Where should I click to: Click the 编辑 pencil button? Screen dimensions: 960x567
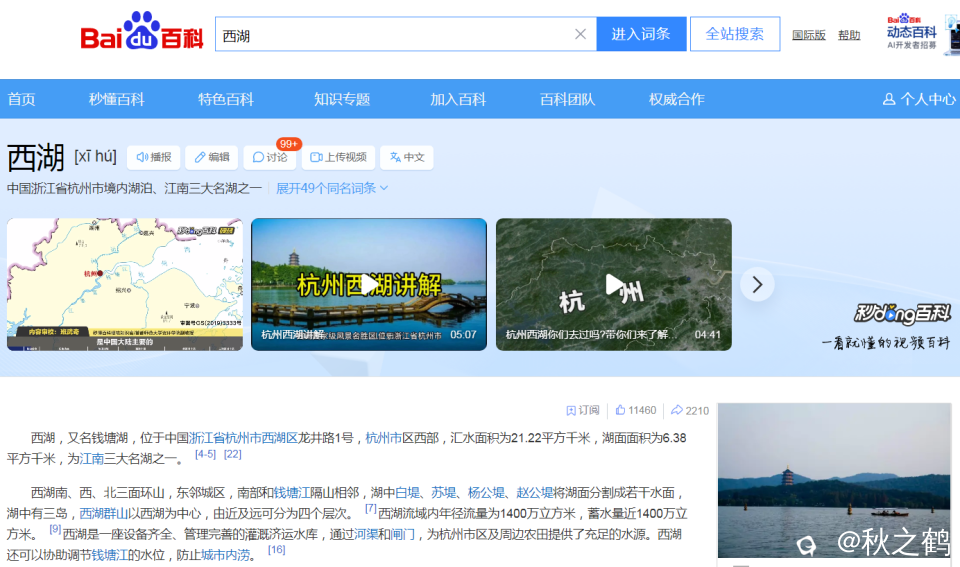point(212,157)
